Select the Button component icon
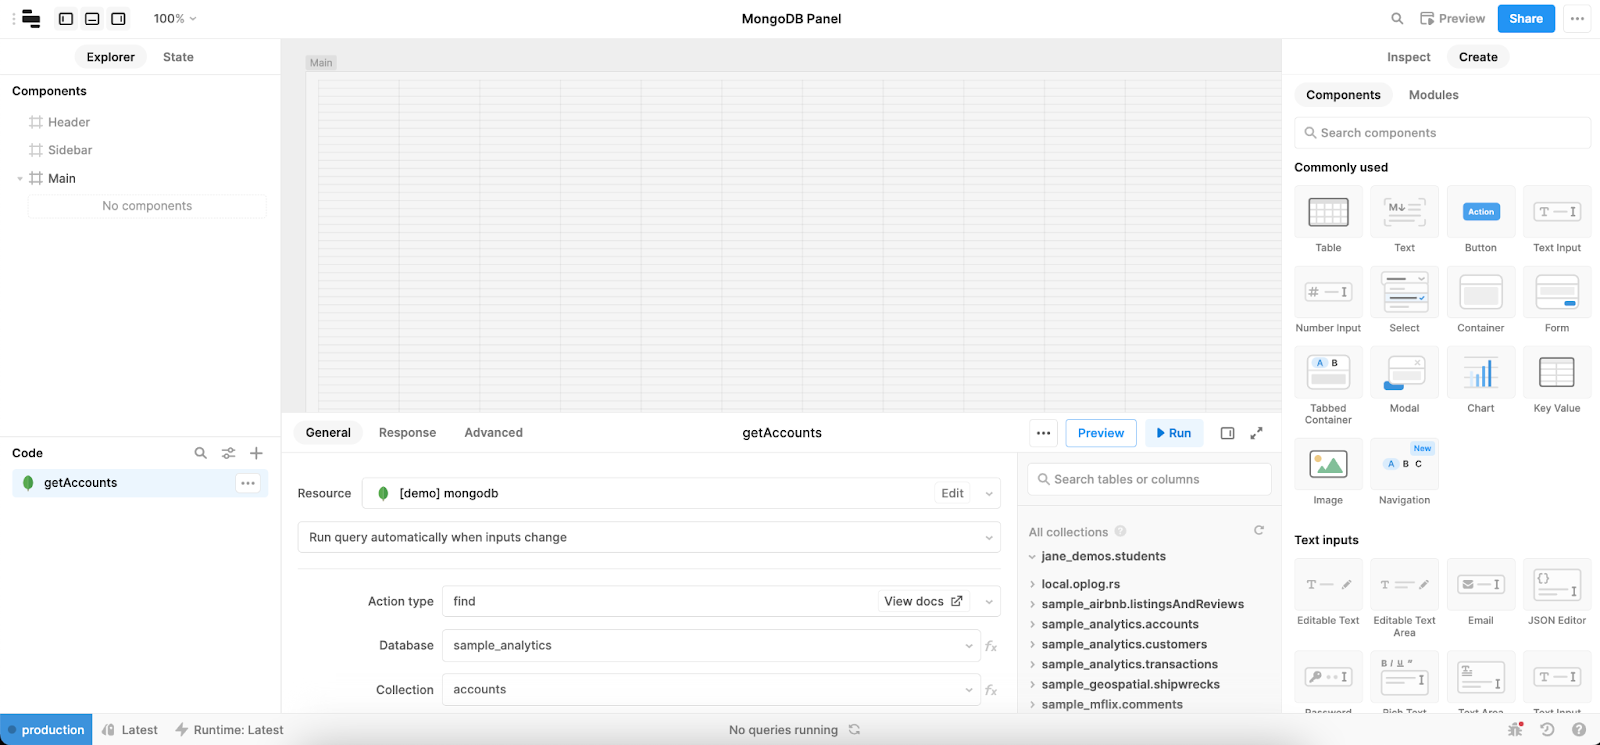The image size is (1600, 745). (1481, 212)
